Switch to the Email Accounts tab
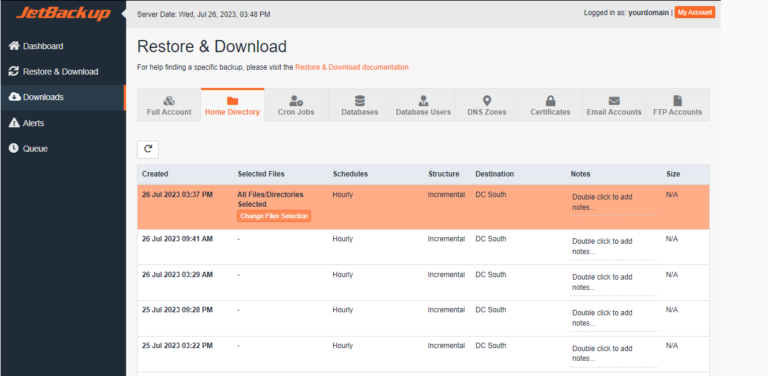Image resolution: width=768 pixels, height=376 pixels. [x=614, y=105]
